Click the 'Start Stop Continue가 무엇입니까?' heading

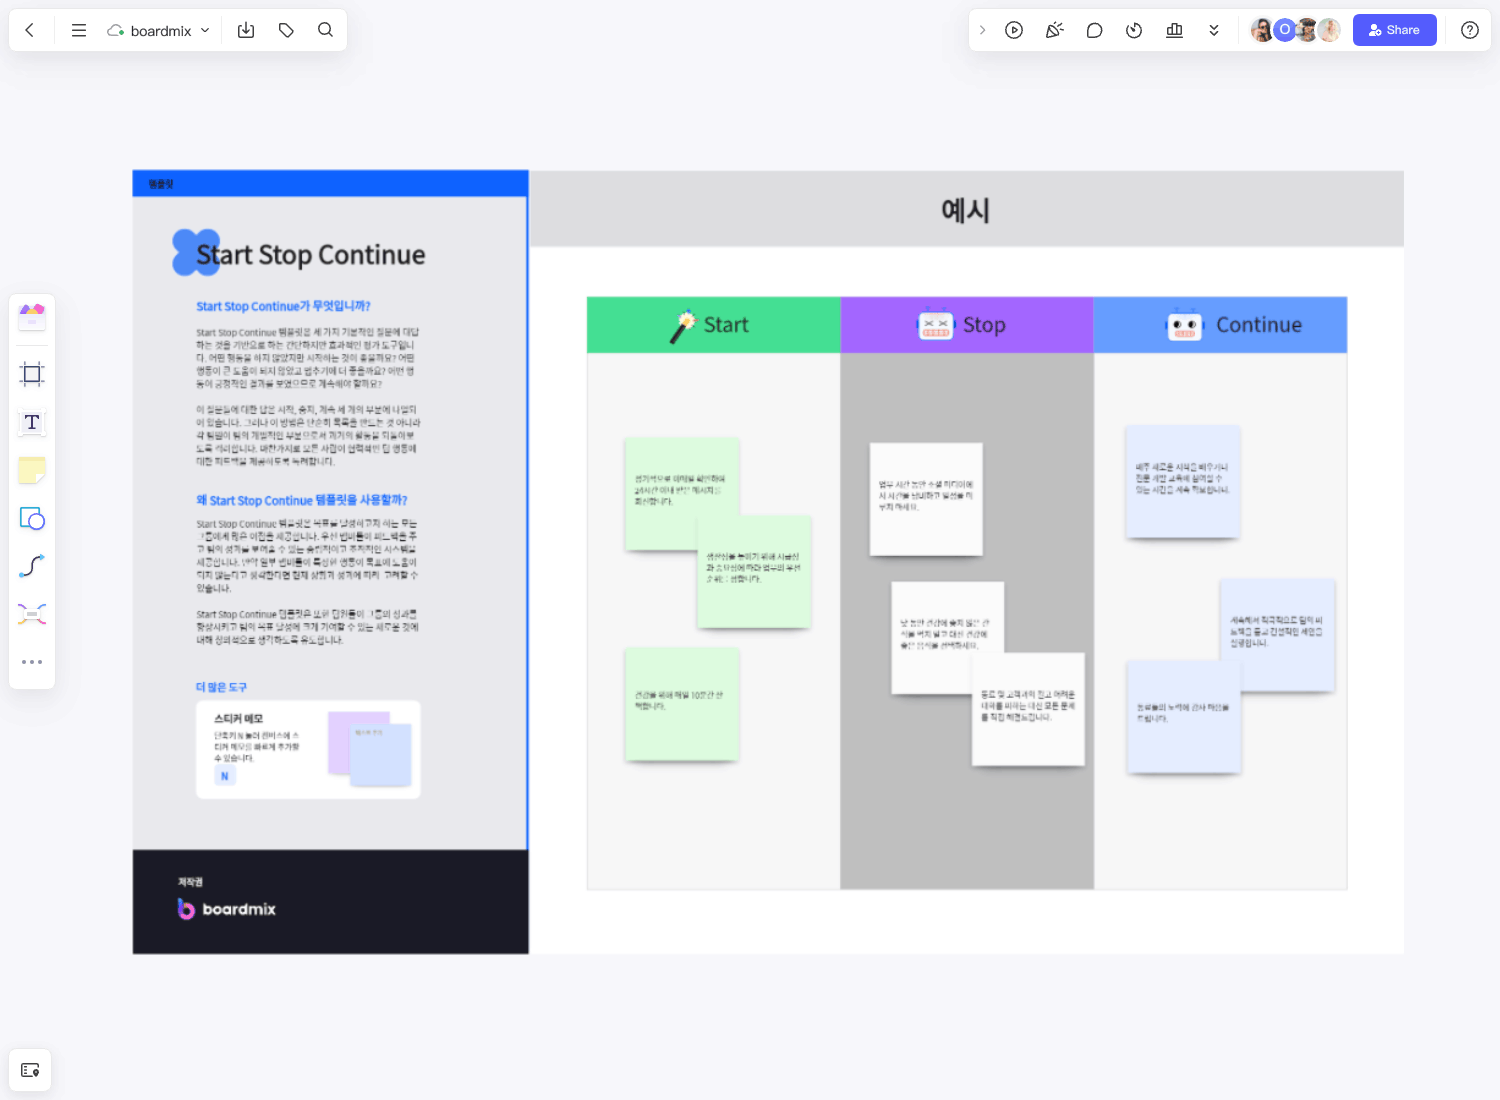[x=283, y=306]
